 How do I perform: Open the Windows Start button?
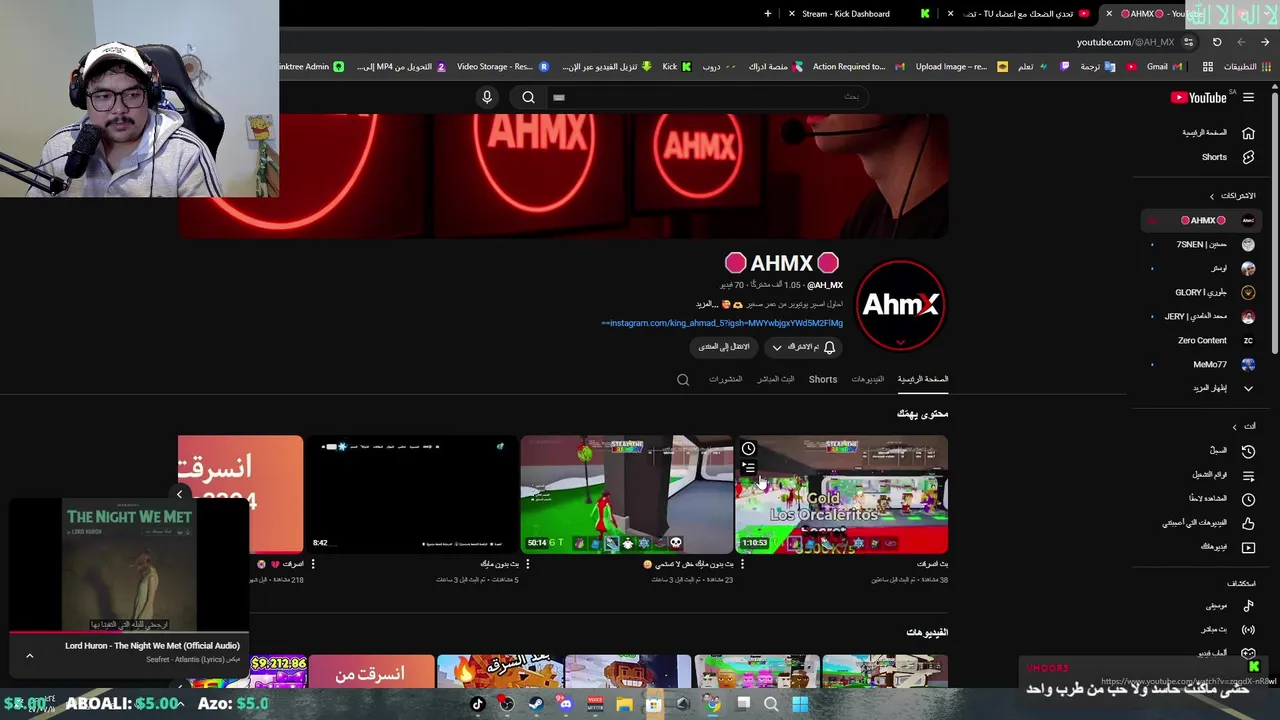800,704
